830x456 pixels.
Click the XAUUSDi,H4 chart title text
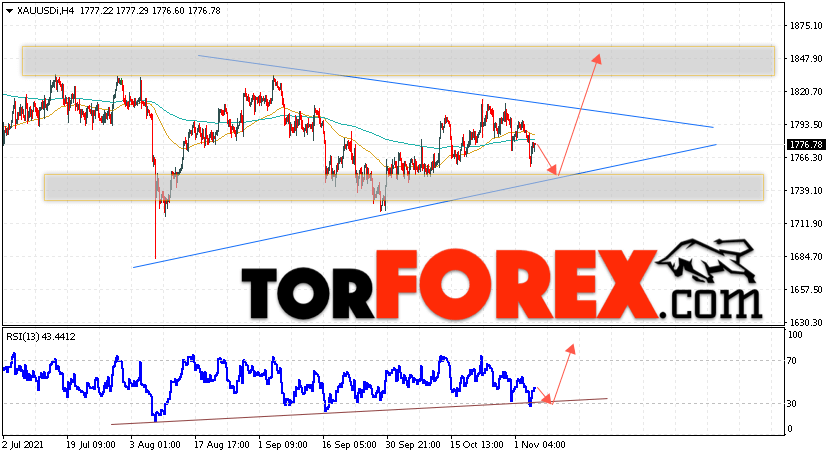45,11
